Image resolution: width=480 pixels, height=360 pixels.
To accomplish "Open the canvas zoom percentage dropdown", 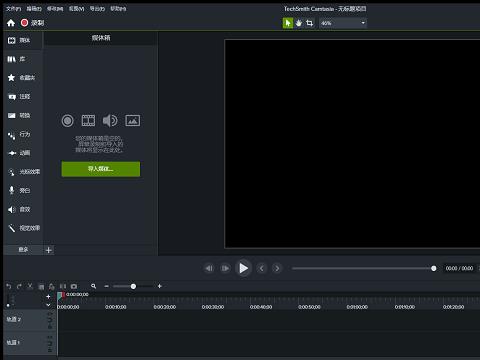I will (343, 23).
